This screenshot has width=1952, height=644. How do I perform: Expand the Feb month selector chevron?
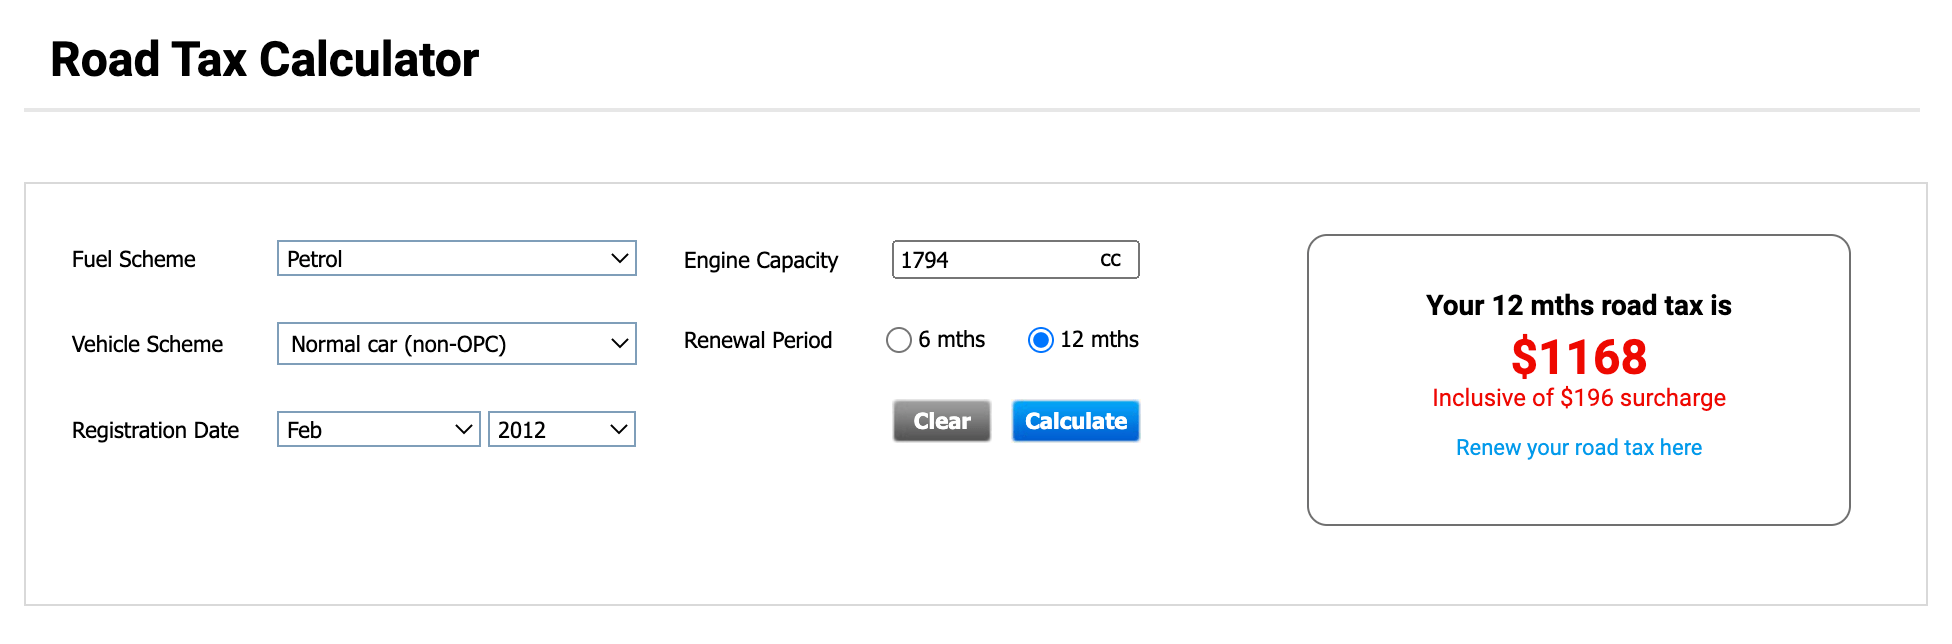463,429
